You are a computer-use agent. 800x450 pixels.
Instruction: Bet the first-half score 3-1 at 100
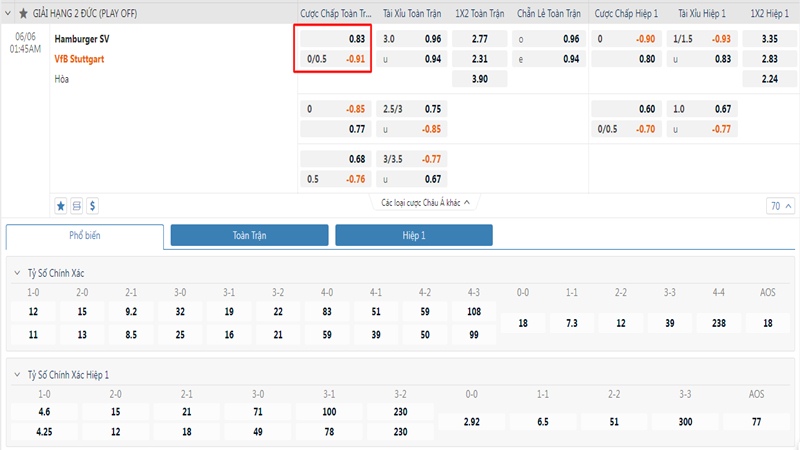point(329,412)
